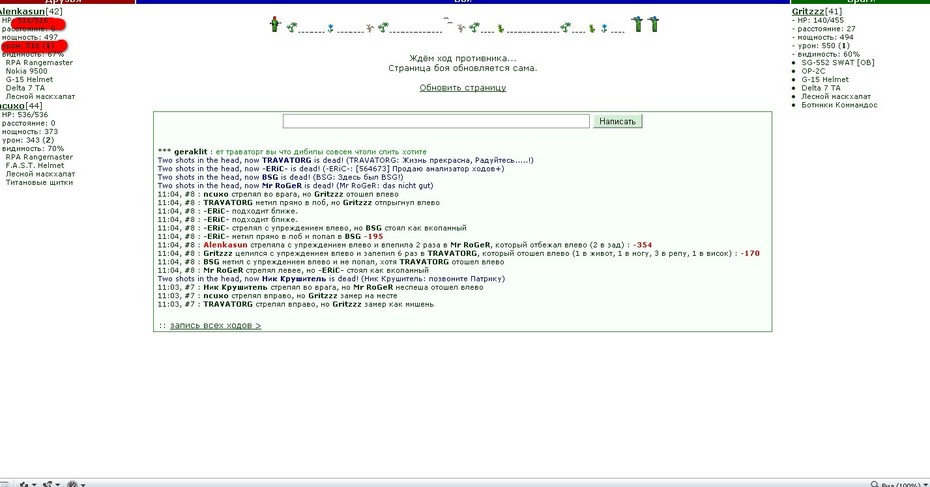This screenshot has height=487, width=930.
Task: Select Лесной маскхалат under ncuxo
Action: (40, 174)
